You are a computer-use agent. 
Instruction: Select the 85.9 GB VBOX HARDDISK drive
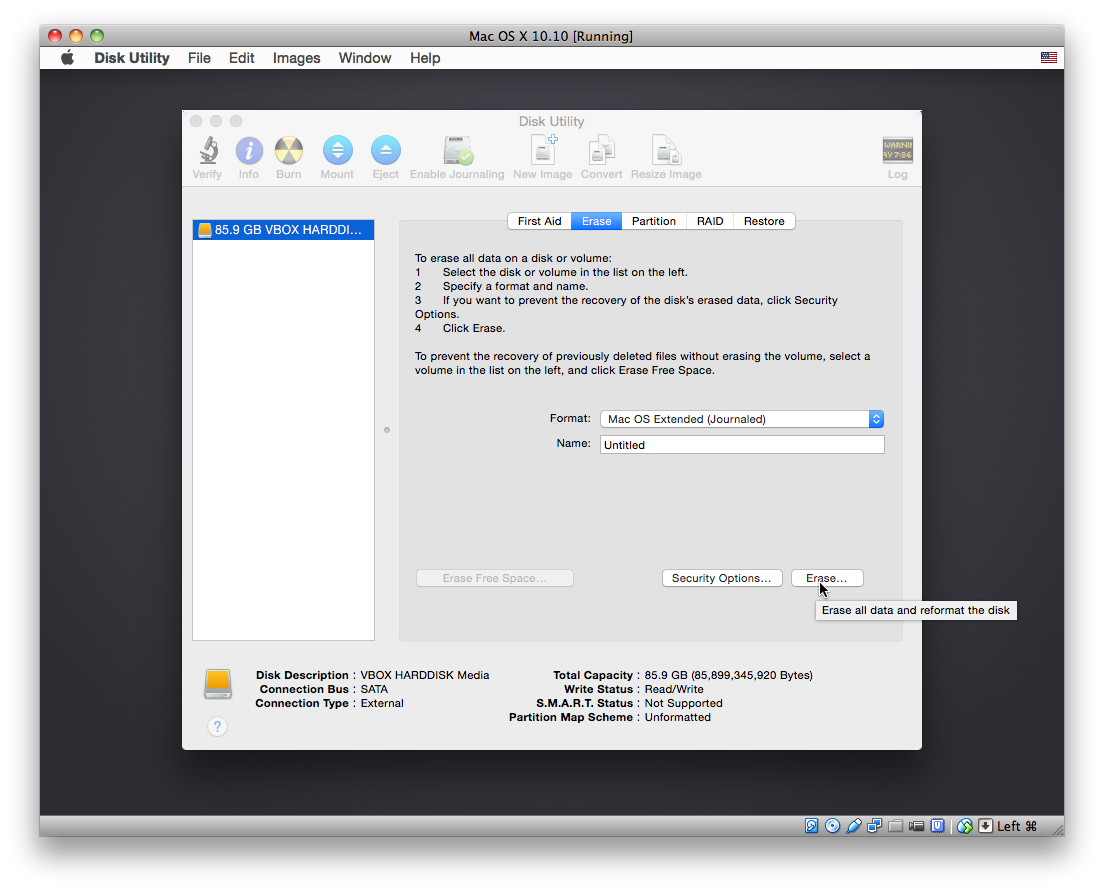point(283,230)
